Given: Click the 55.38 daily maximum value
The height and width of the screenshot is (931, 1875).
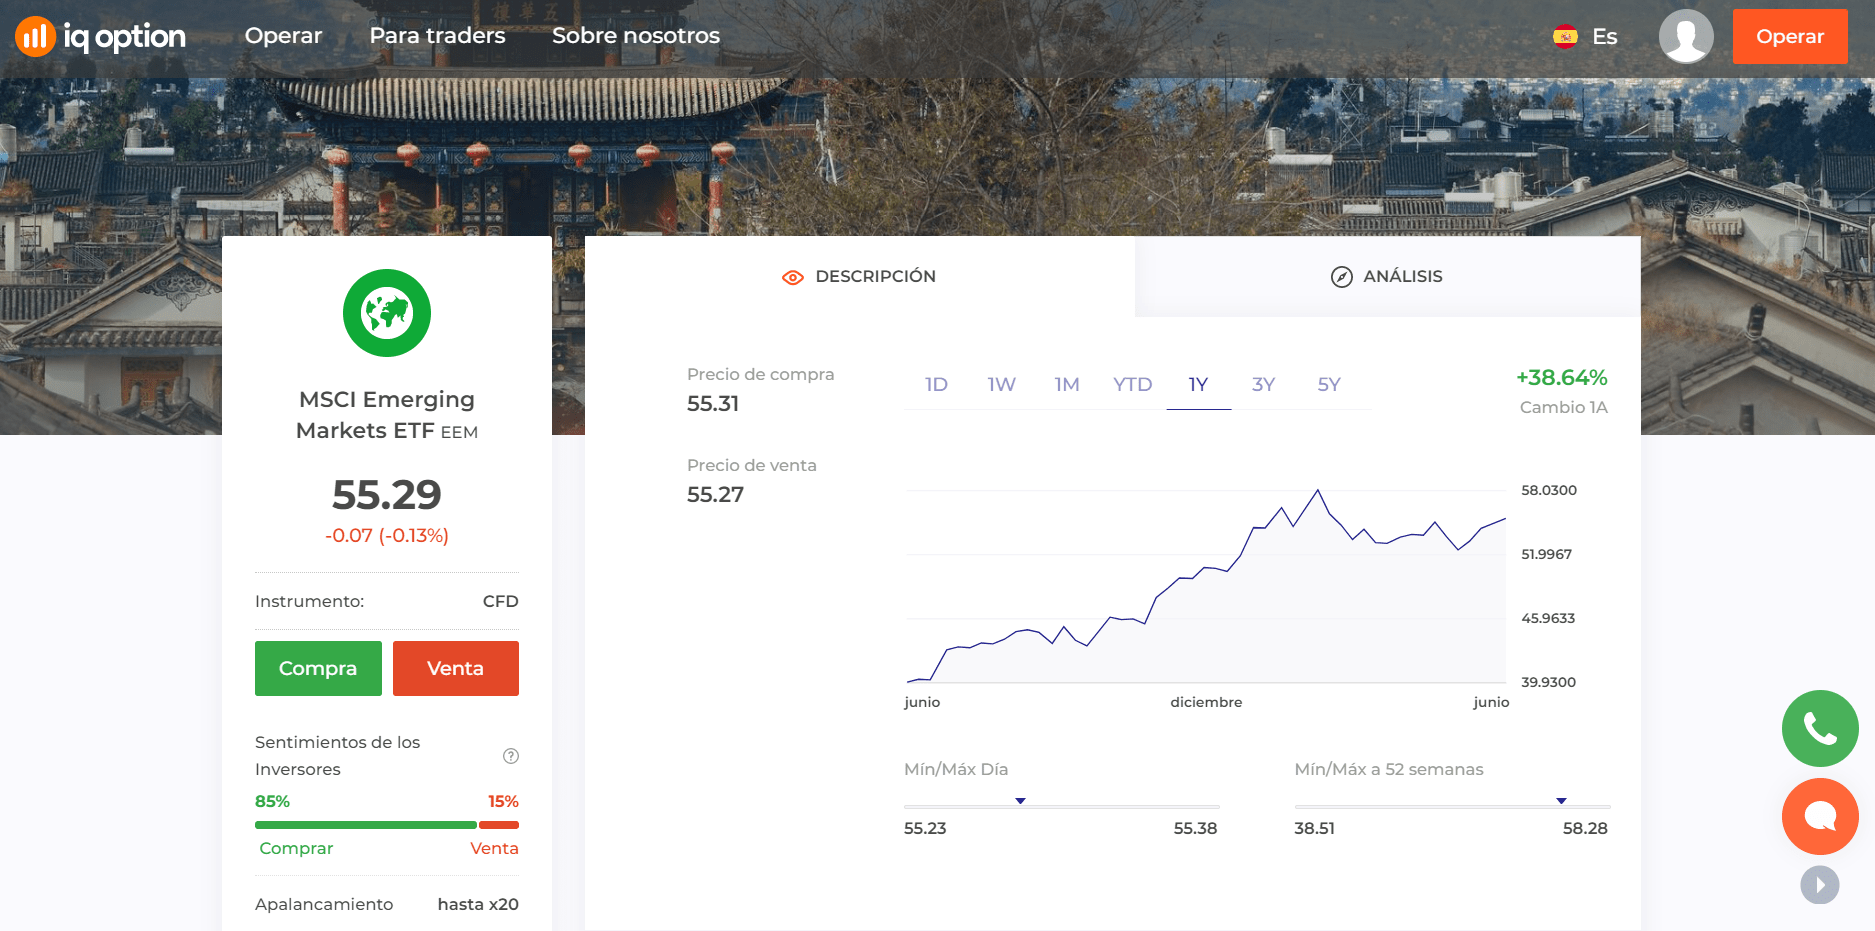Looking at the screenshot, I should click(1196, 828).
